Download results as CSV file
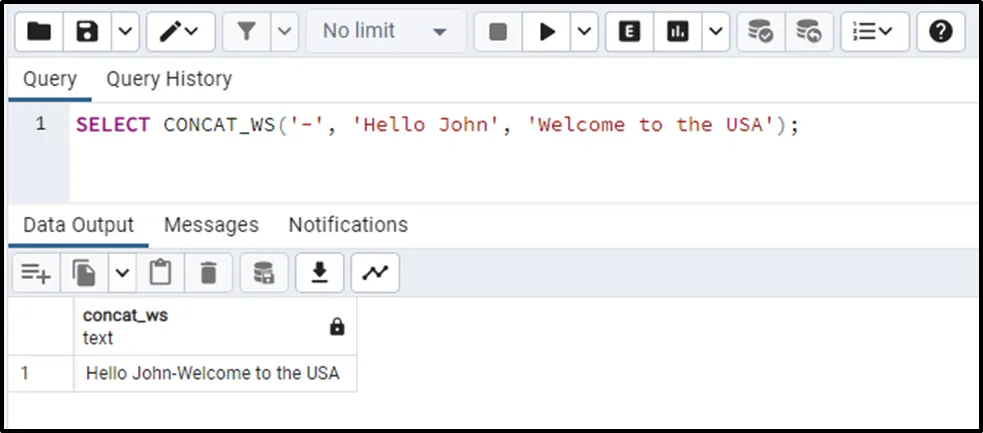The image size is (983, 433). point(320,272)
